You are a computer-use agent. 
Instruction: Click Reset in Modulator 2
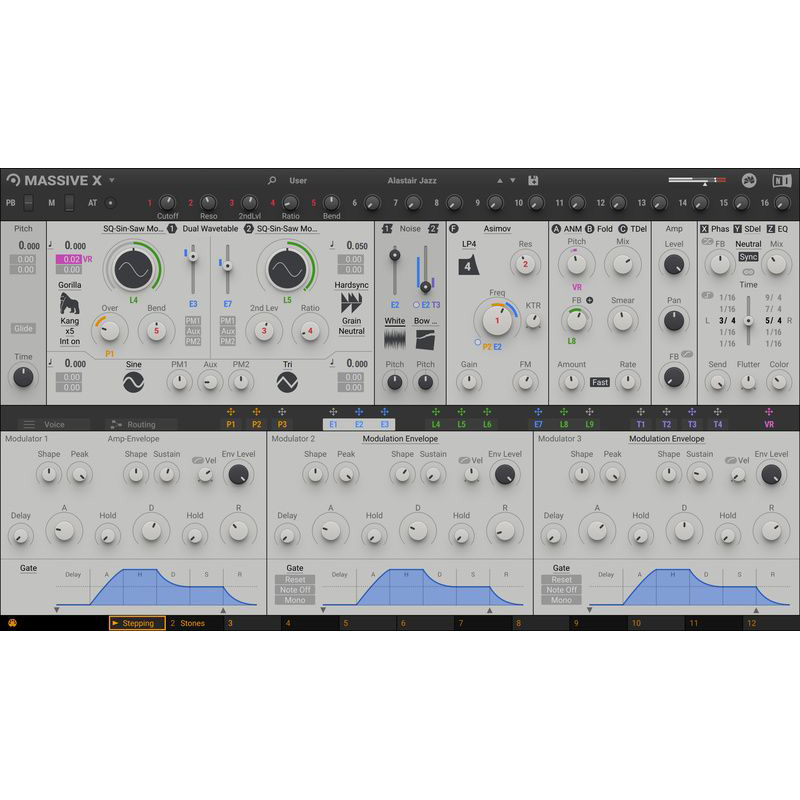tap(295, 580)
